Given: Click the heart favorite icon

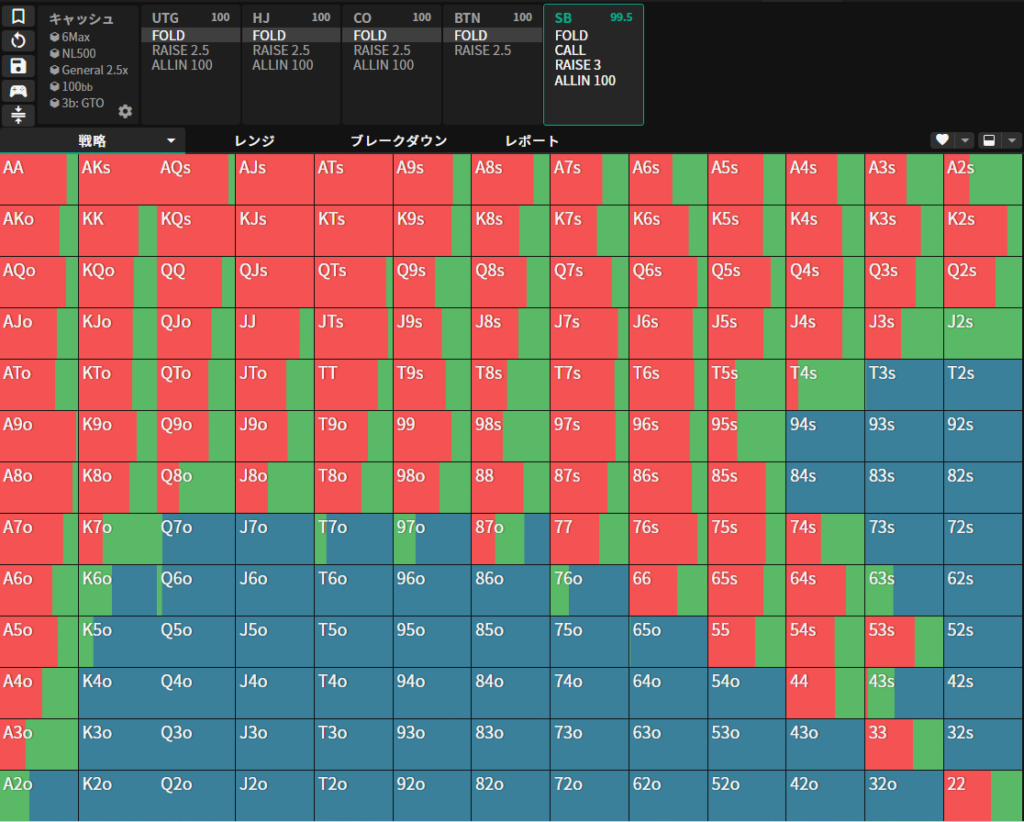Looking at the screenshot, I should pos(941,141).
